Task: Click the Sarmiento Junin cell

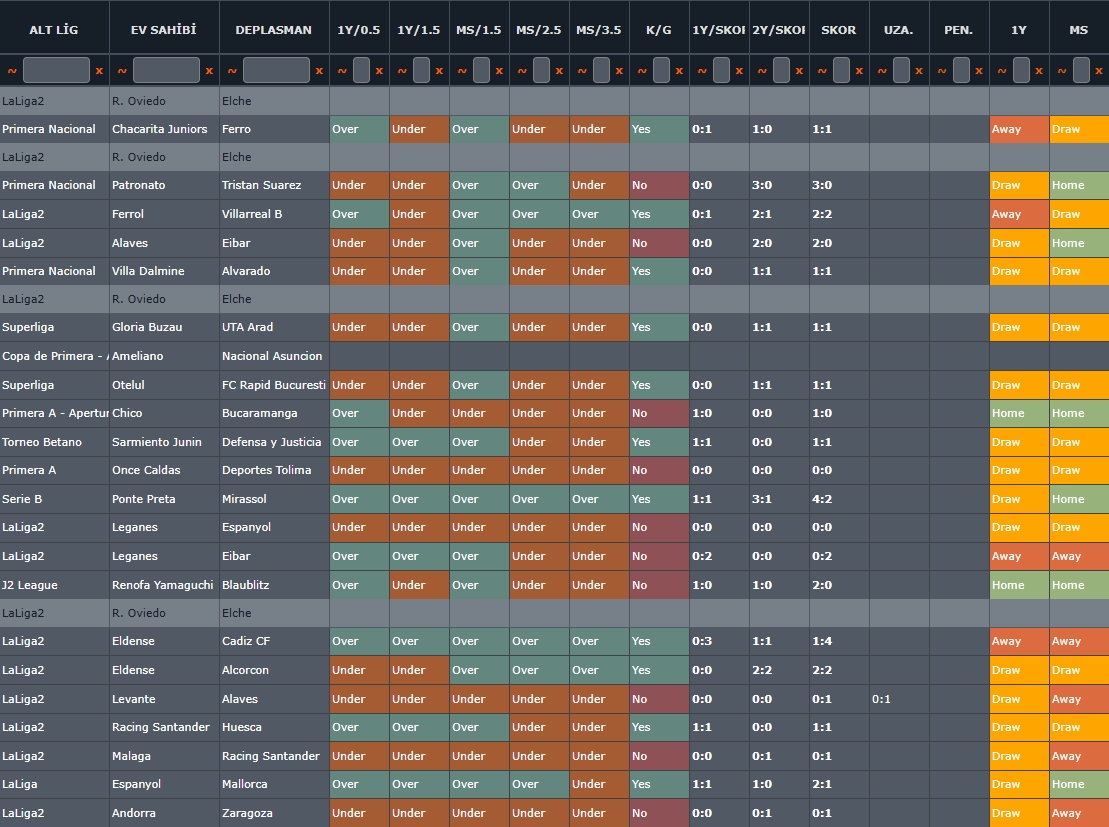Action: (164, 442)
